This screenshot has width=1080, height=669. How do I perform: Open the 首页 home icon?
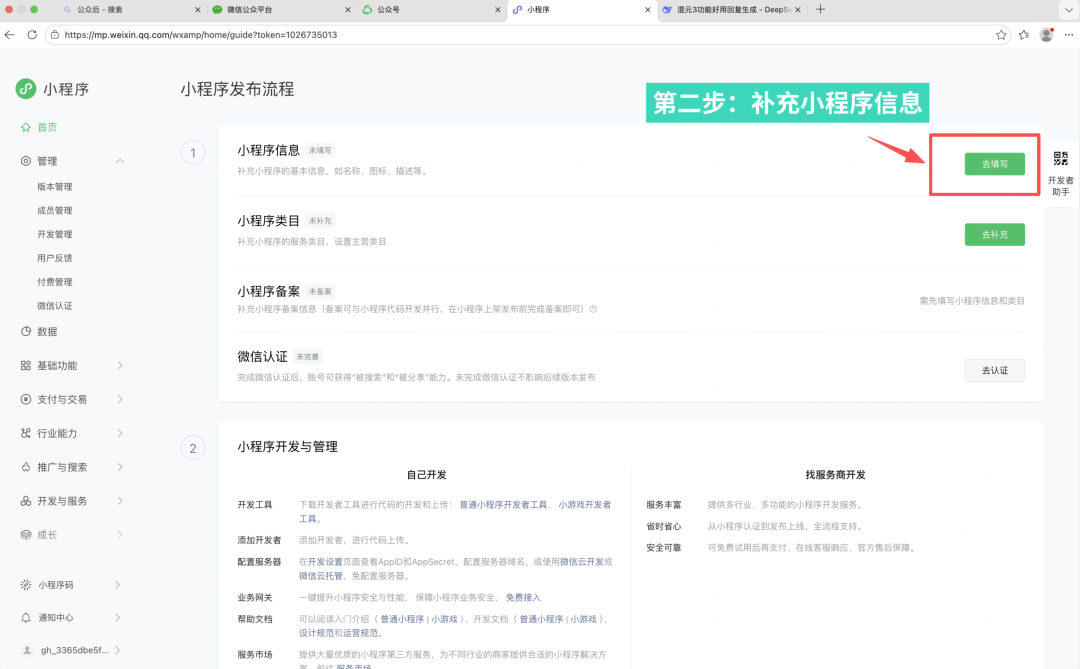(25, 127)
